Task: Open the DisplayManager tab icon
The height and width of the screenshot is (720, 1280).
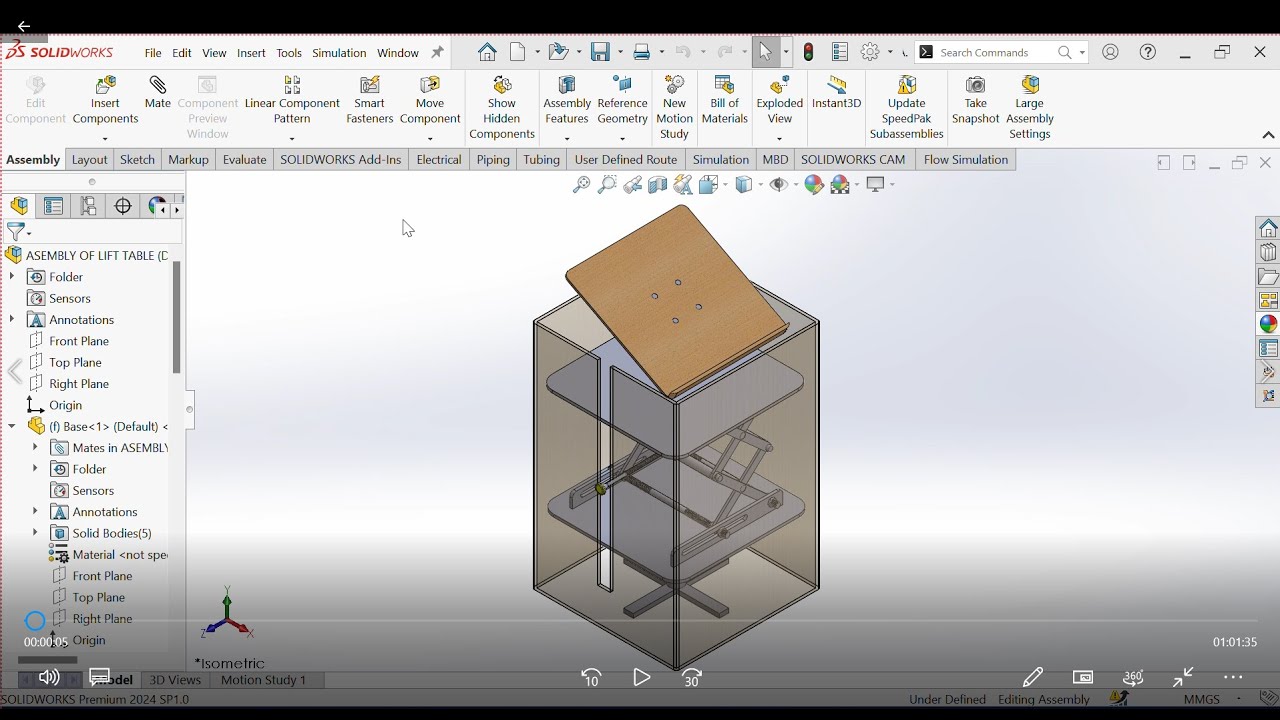Action: 157,206
